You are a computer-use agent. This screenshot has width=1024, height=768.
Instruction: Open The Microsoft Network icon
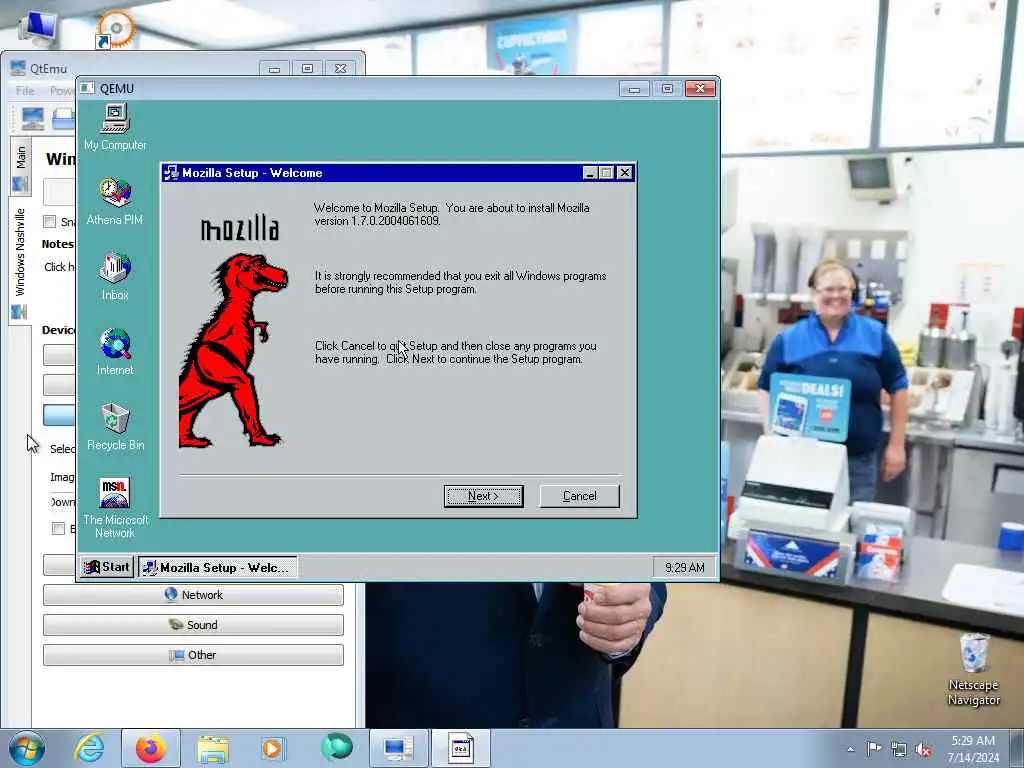115,508
